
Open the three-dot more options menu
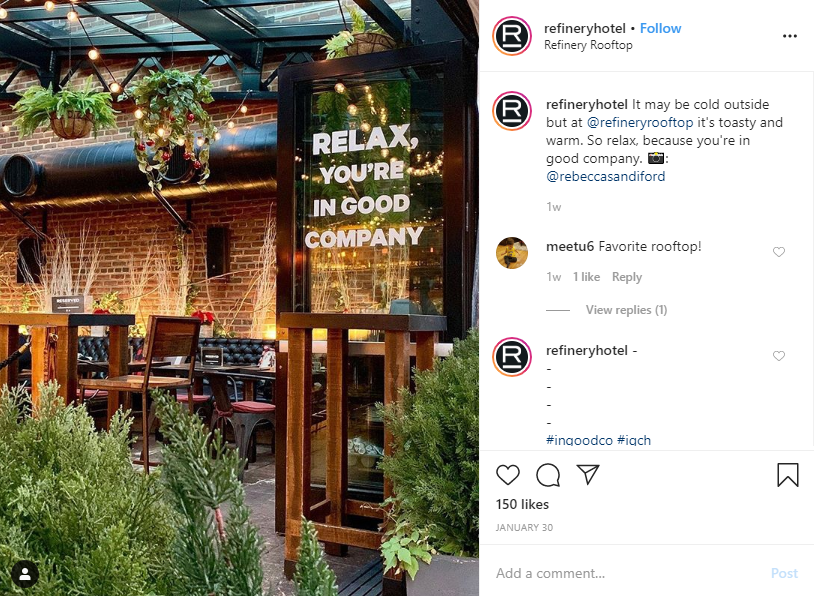[790, 36]
